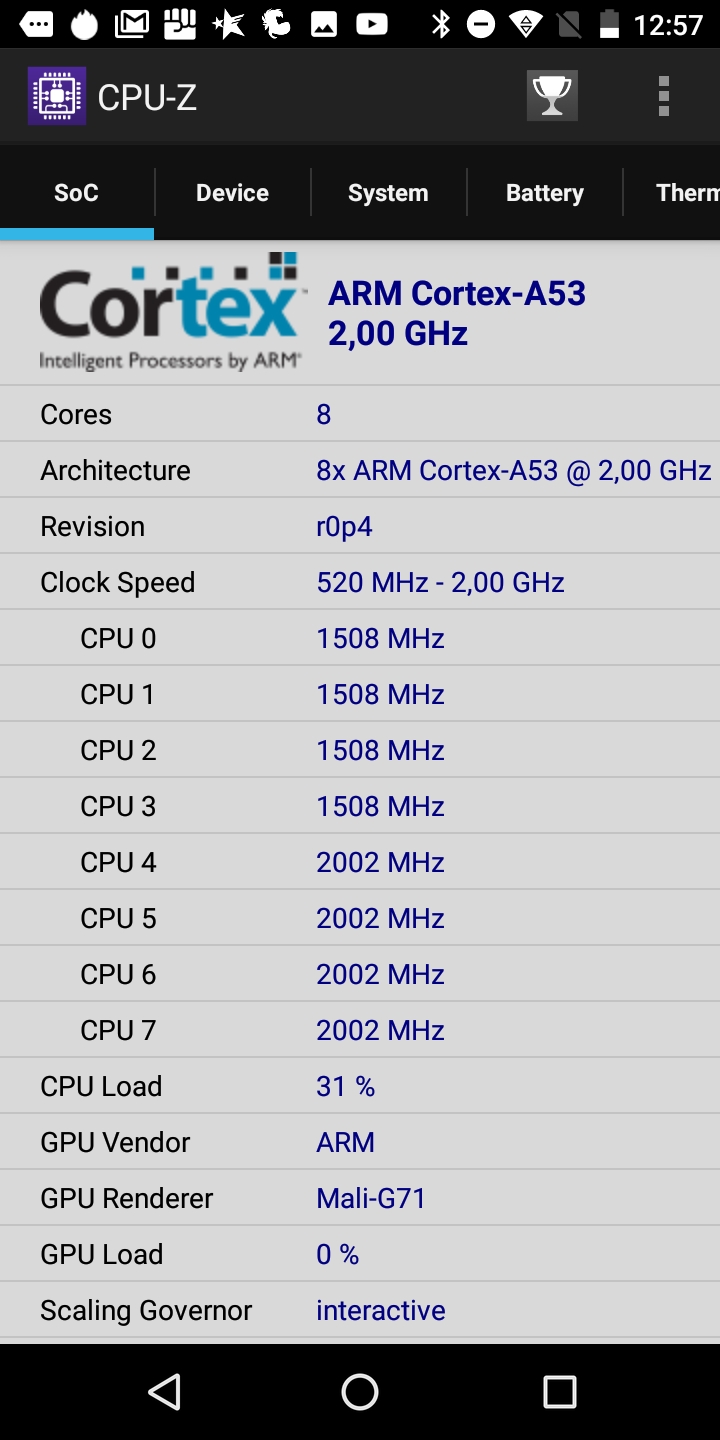This screenshot has height=1440, width=720.
Task: Open recent apps with square button
Action: tap(560, 1391)
